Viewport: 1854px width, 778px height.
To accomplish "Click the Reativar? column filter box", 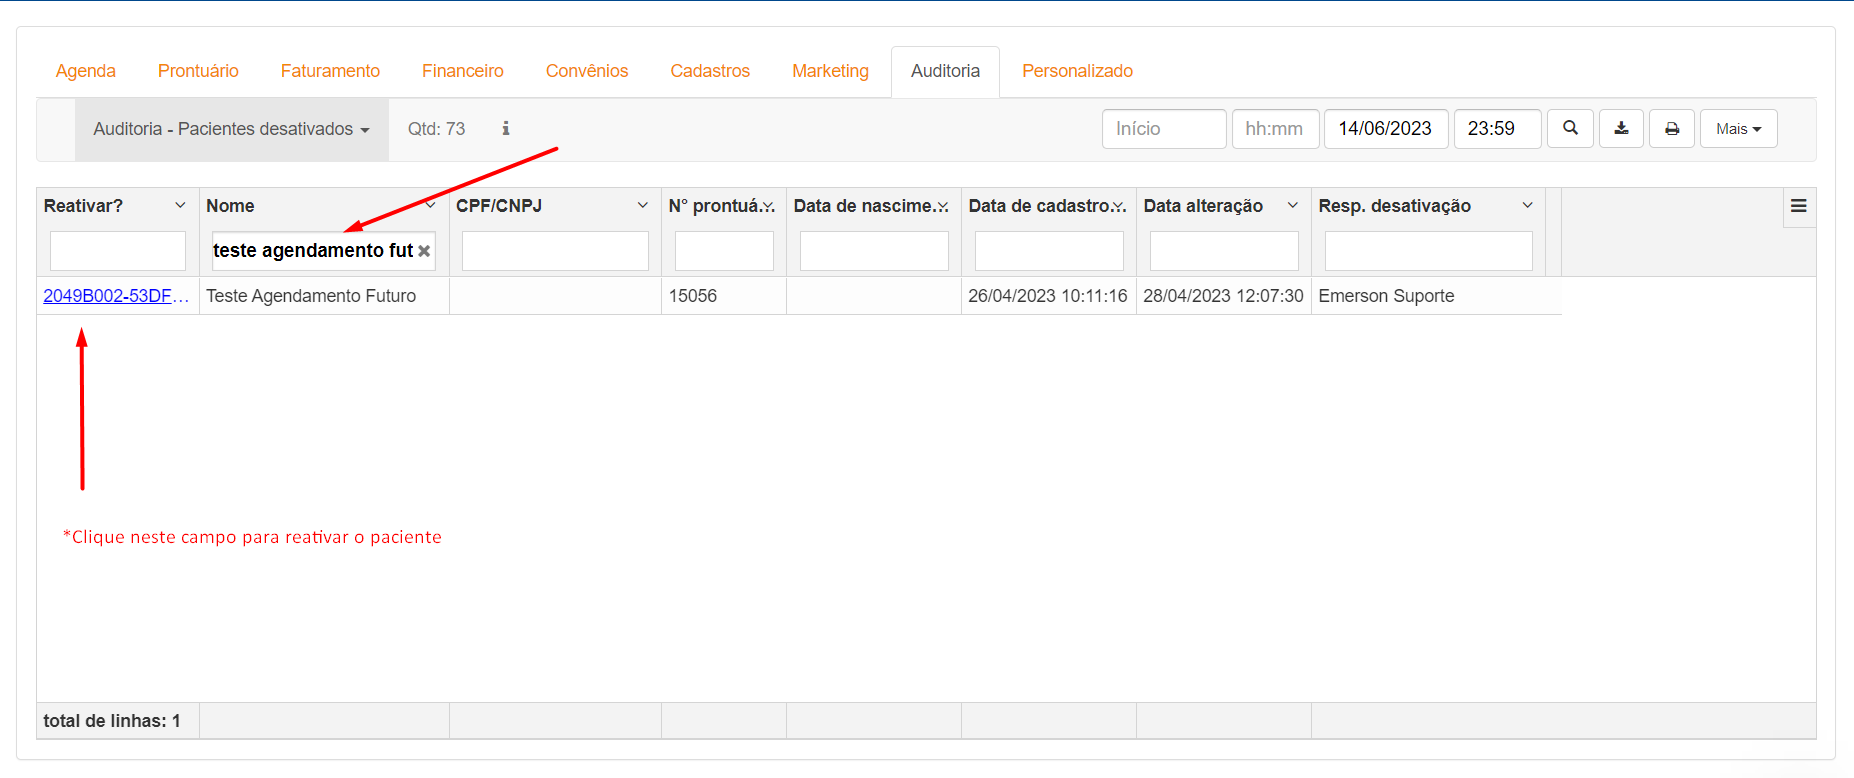I will [118, 251].
